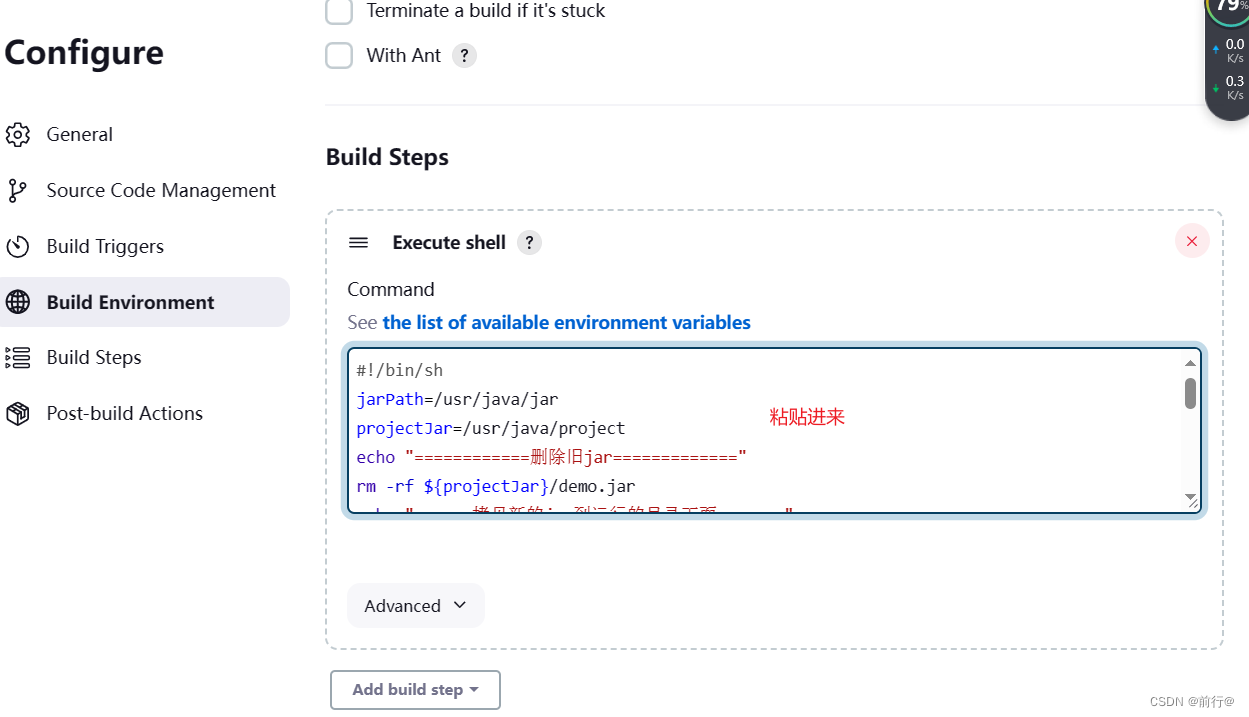Viewport: 1249px width, 717px height.
Task: Open help for the With Ant option
Action: click(464, 55)
